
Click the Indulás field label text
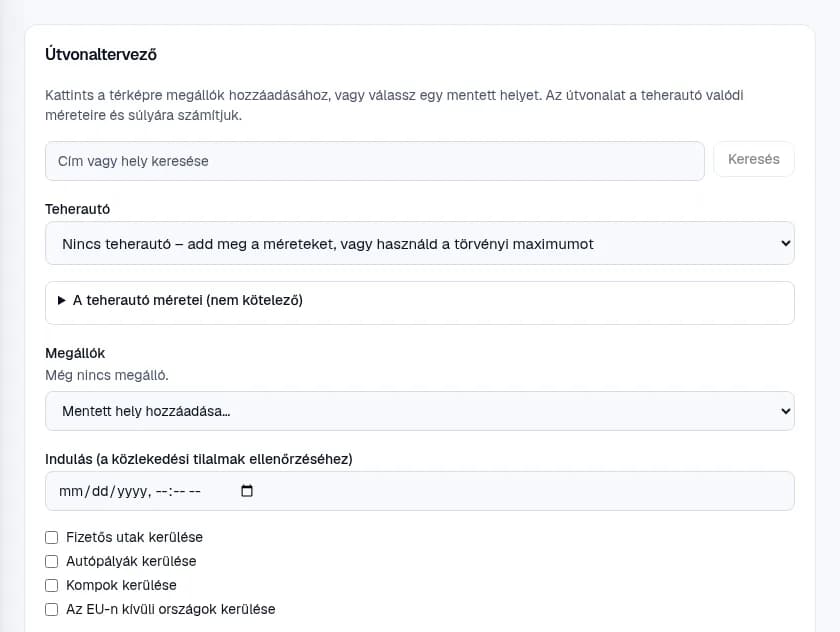tap(199, 460)
